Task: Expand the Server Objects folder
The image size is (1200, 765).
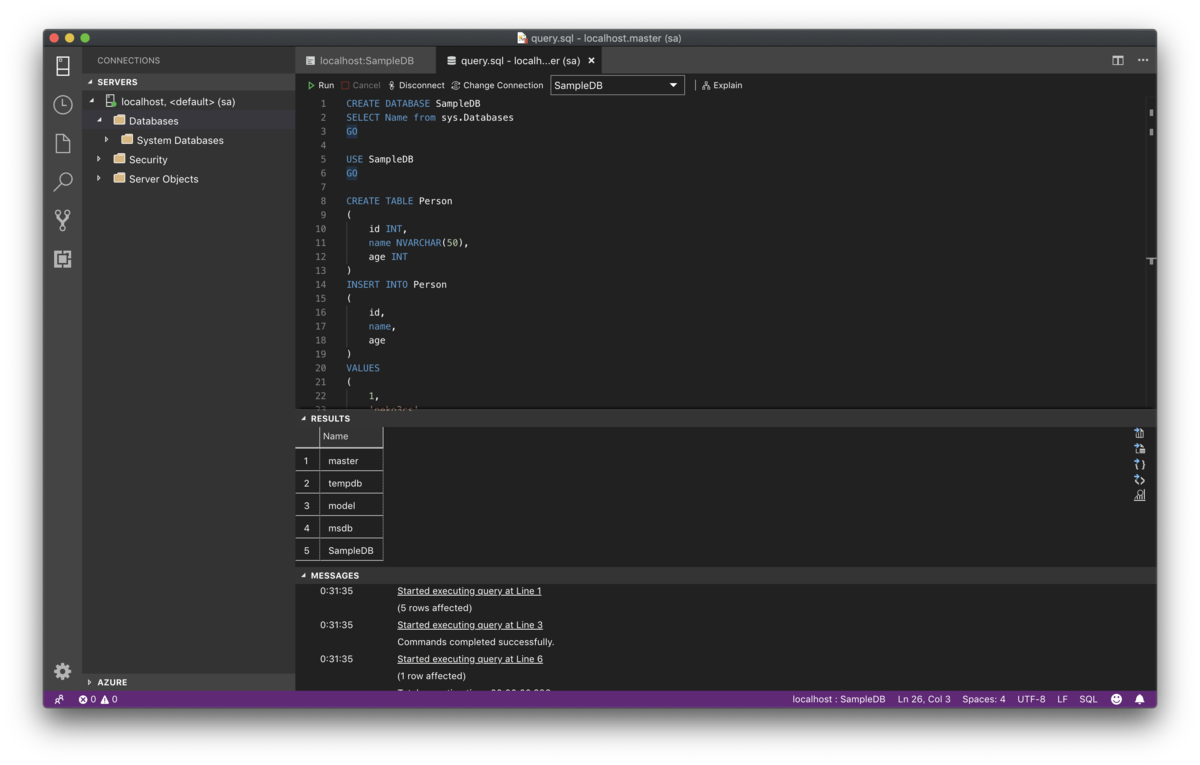Action: point(99,178)
